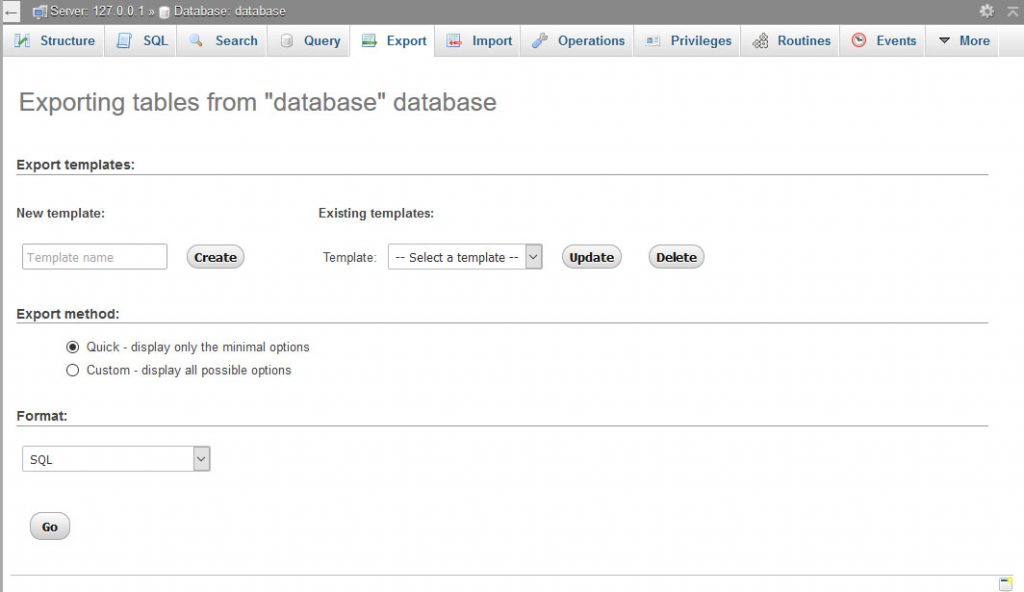
Task: Click the fullscreen double-arrow icon top right
Action: (1012, 11)
